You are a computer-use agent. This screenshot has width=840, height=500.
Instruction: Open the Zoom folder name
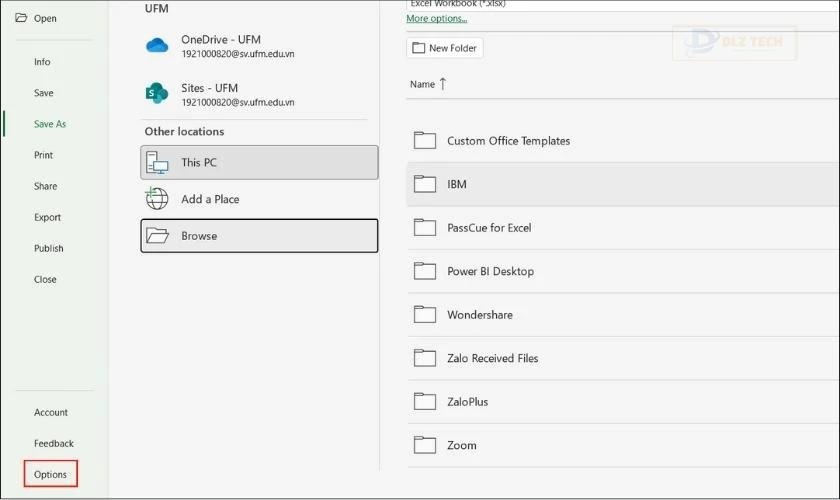[x=462, y=445]
